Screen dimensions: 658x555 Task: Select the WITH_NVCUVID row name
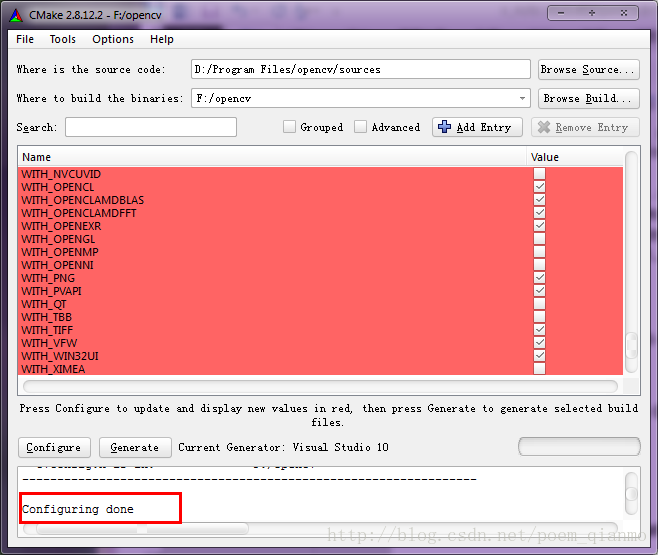point(61,174)
